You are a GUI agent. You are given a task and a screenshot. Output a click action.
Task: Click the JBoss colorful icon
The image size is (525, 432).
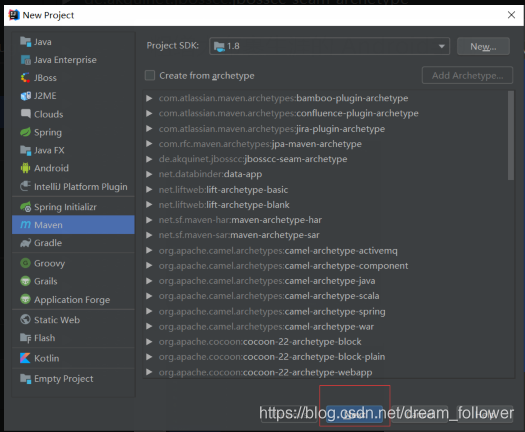click(25, 78)
